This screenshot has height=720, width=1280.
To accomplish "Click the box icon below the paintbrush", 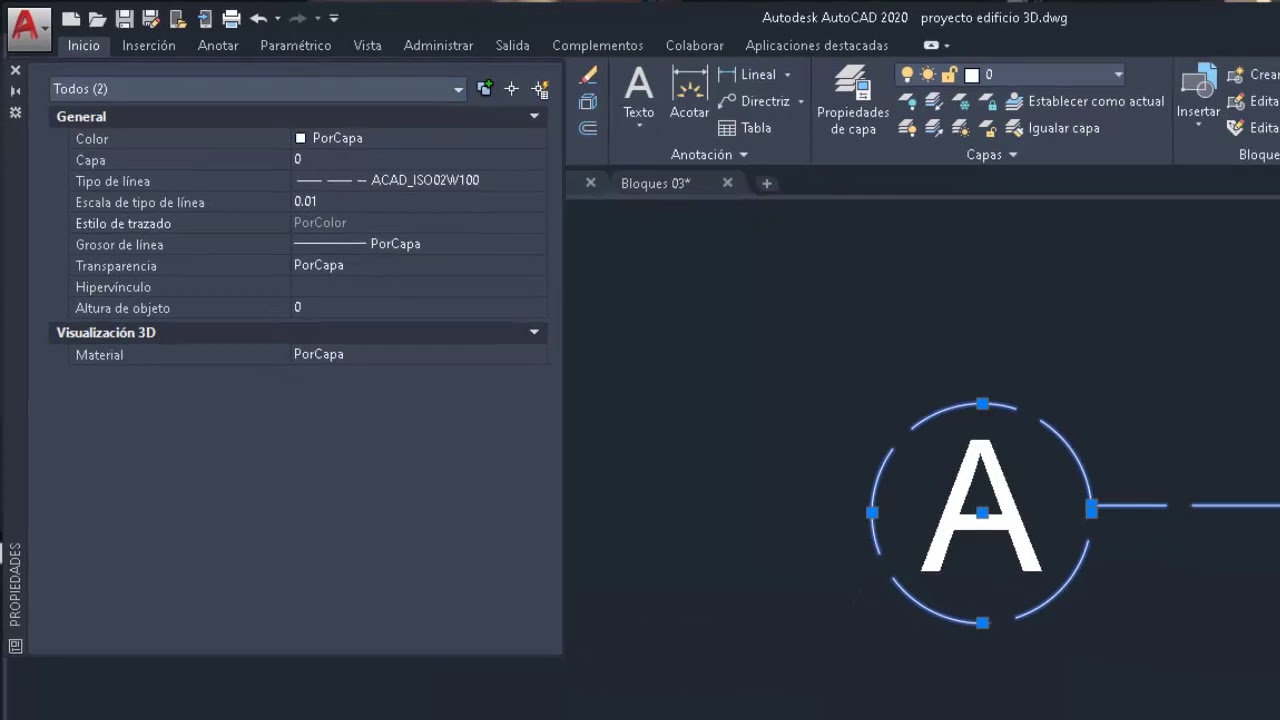I will [588, 101].
